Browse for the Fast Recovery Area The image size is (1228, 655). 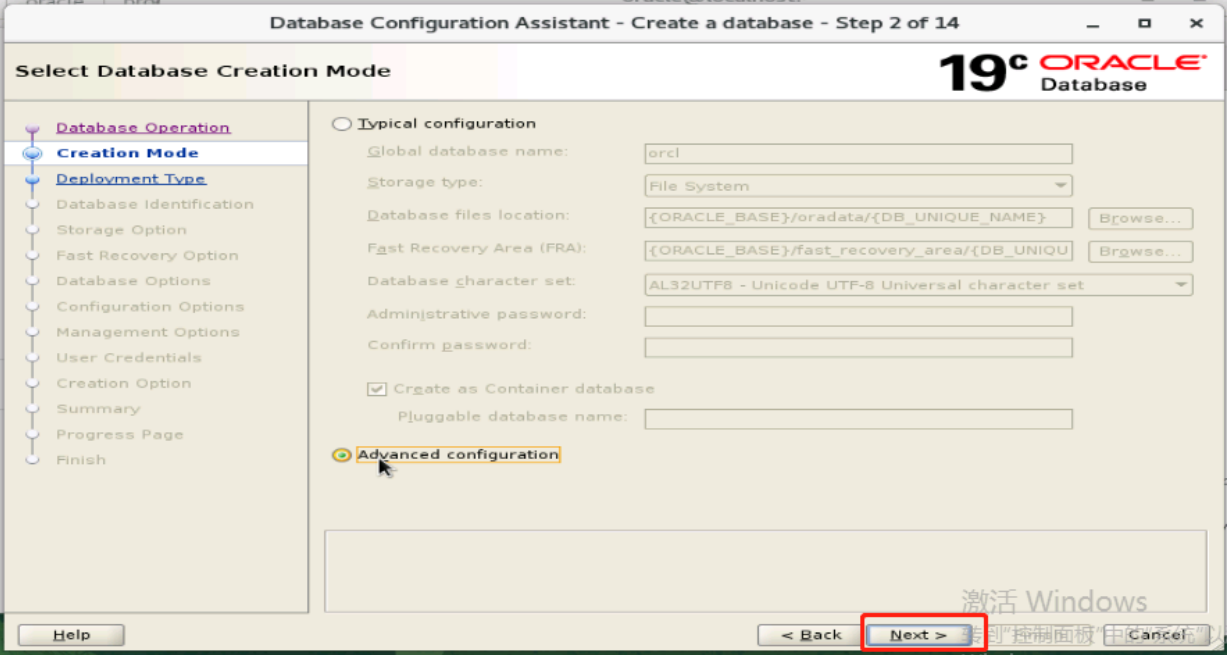1140,251
